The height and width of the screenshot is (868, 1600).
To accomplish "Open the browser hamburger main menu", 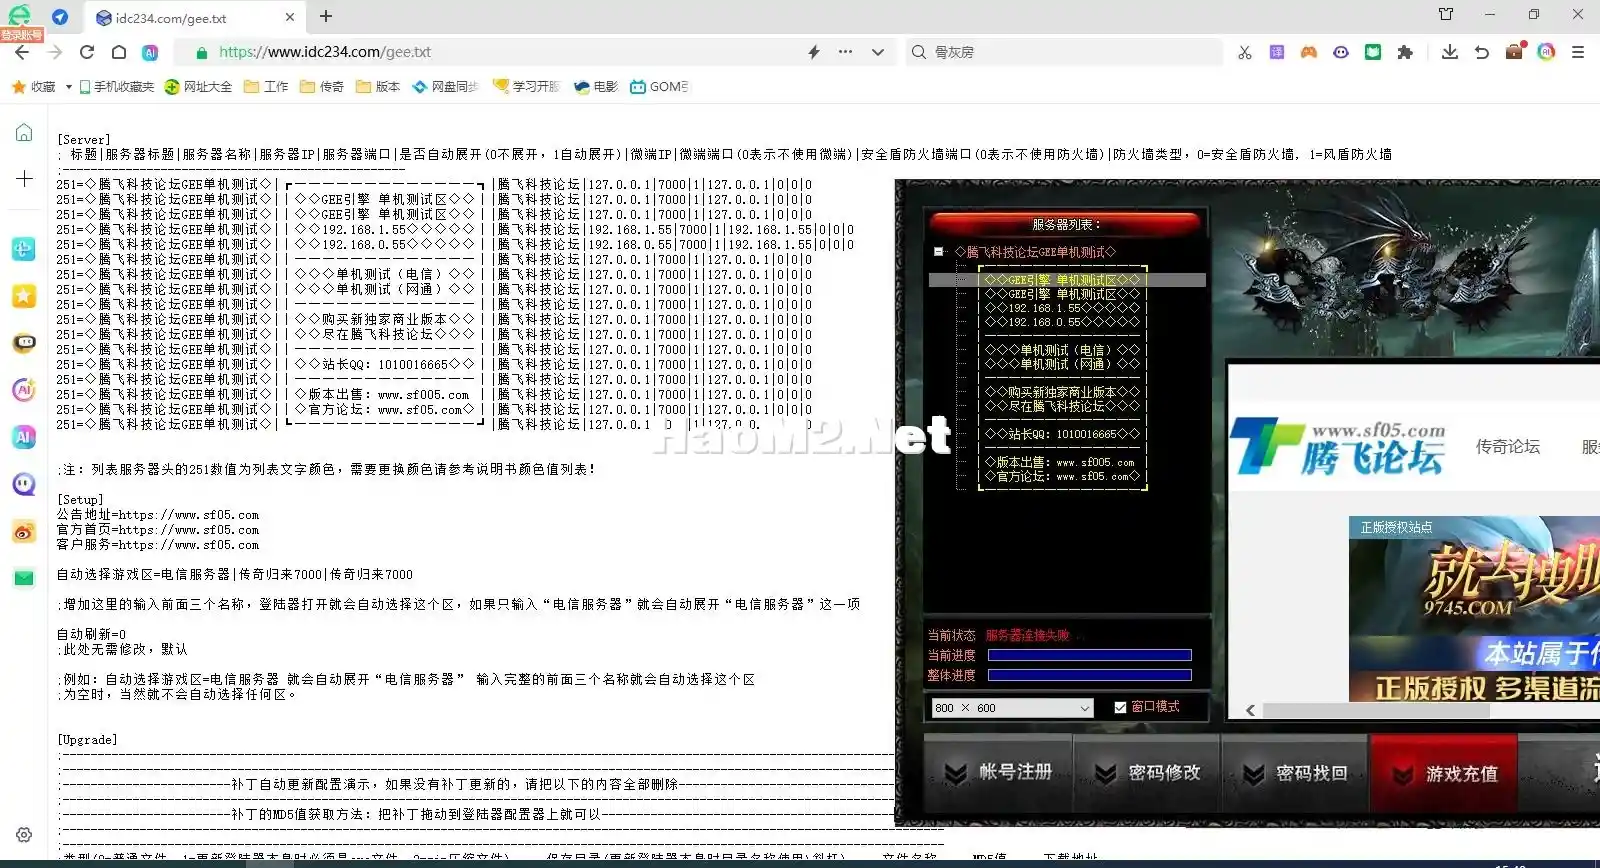I will click(x=1578, y=52).
